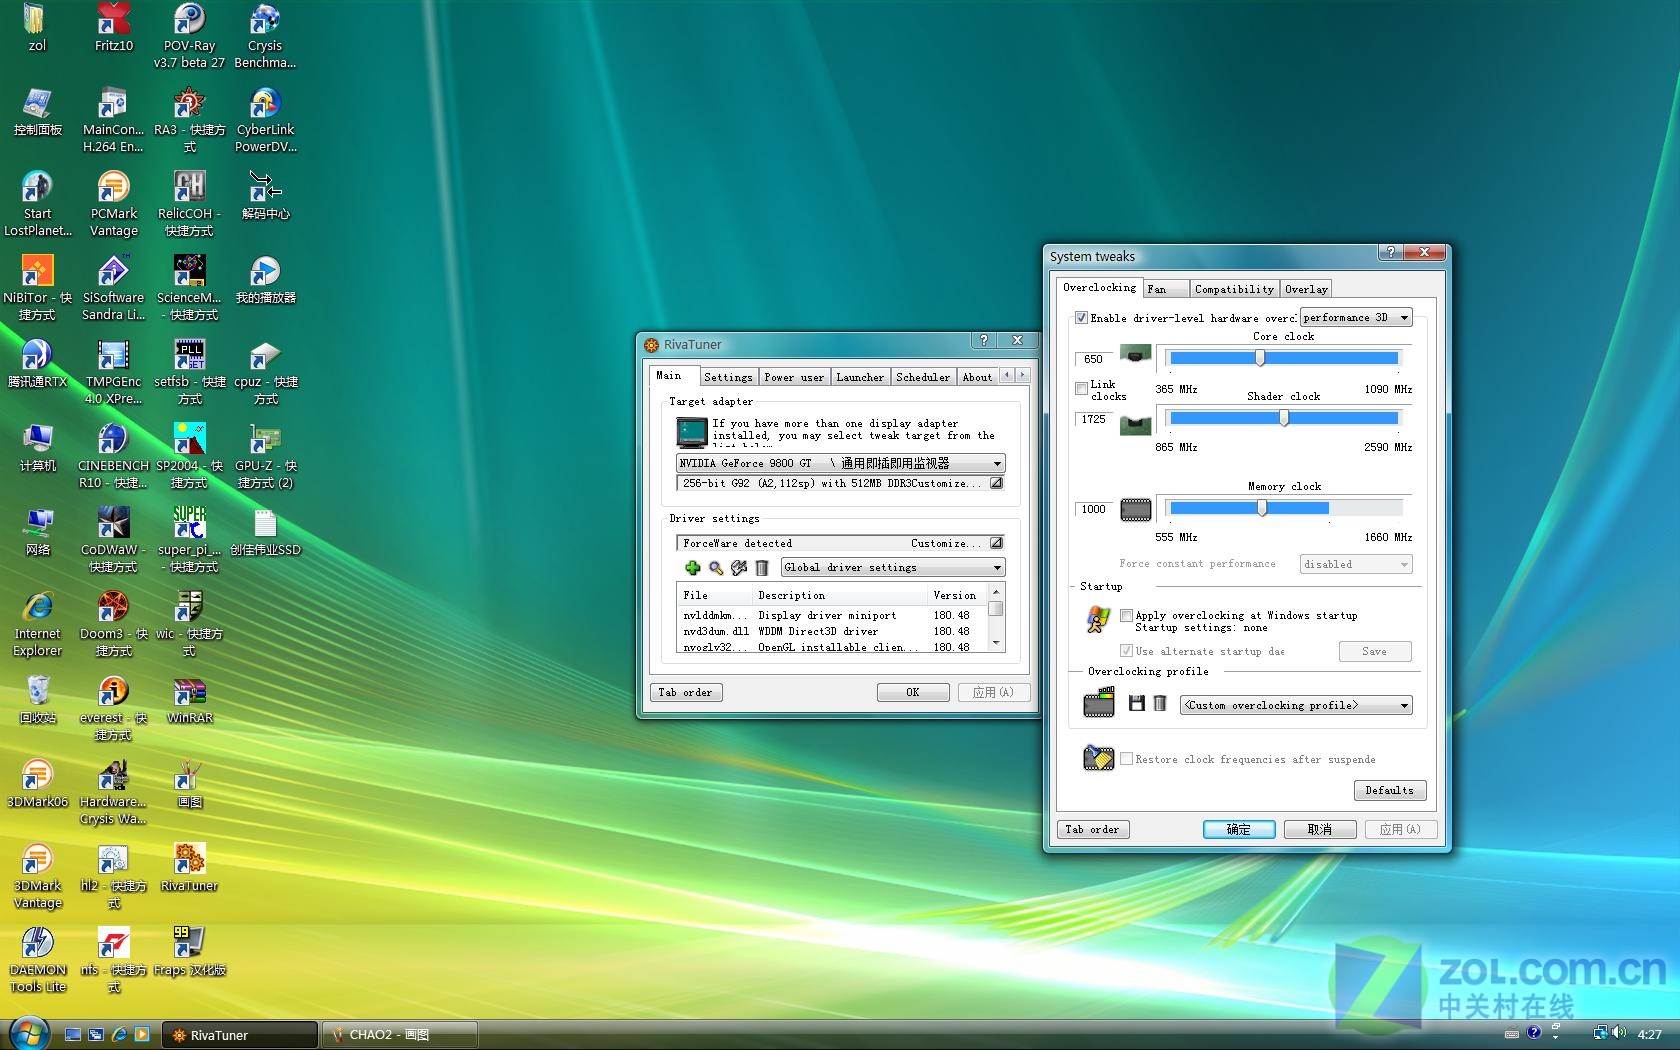Toggle Enable driver-level hardware overclocking checkbox
Screen dimensions: 1680x1050
[1081, 318]
